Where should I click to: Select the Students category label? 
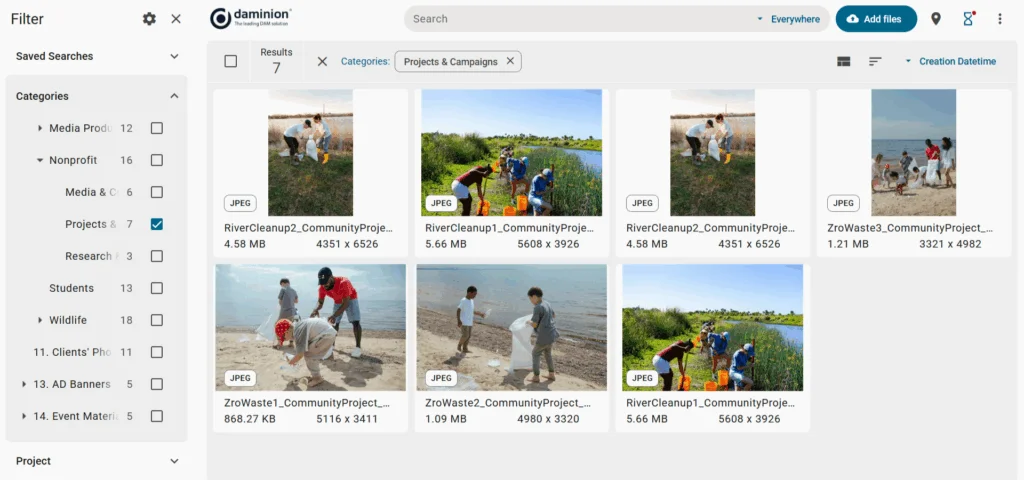pos(72,289)
